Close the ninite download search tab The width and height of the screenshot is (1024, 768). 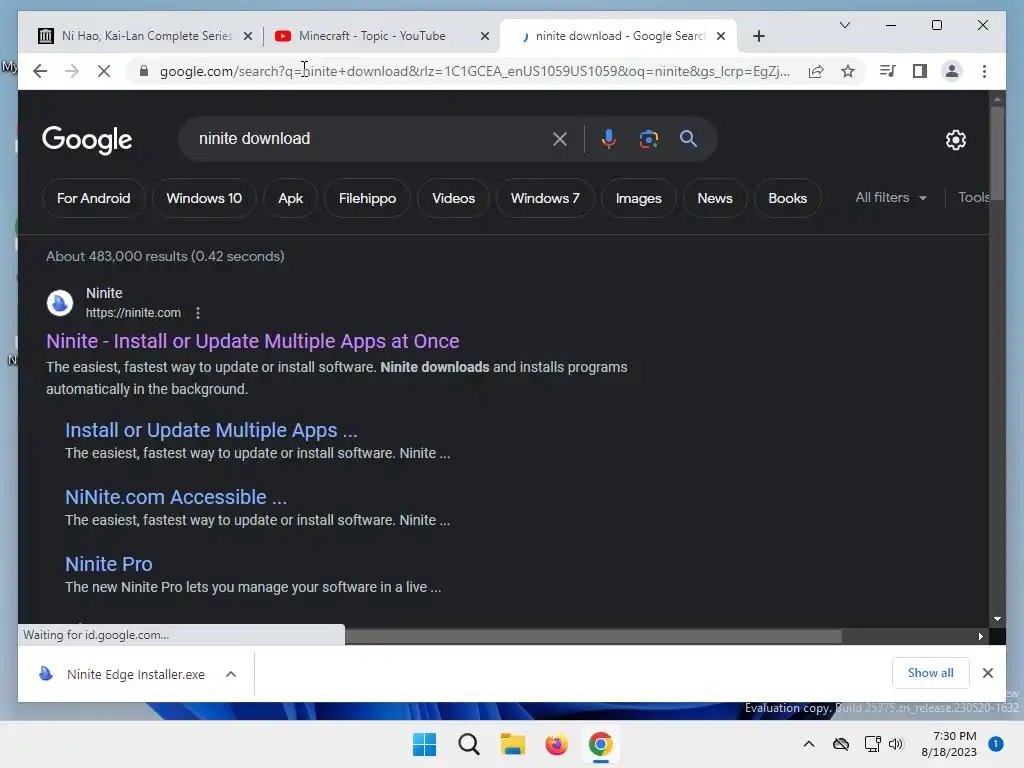pyautogui.click(x=721, y=37)
